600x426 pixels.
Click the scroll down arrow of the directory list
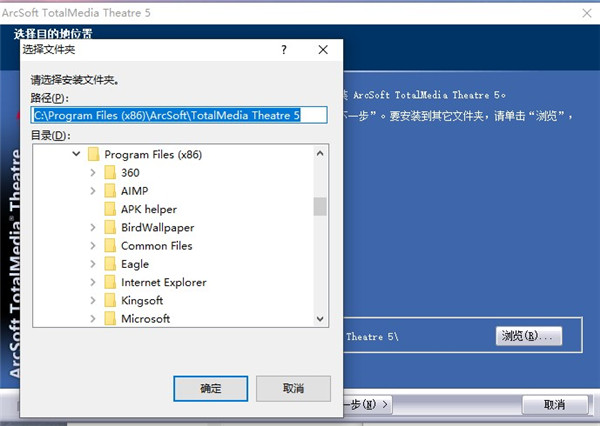[320, 318]
